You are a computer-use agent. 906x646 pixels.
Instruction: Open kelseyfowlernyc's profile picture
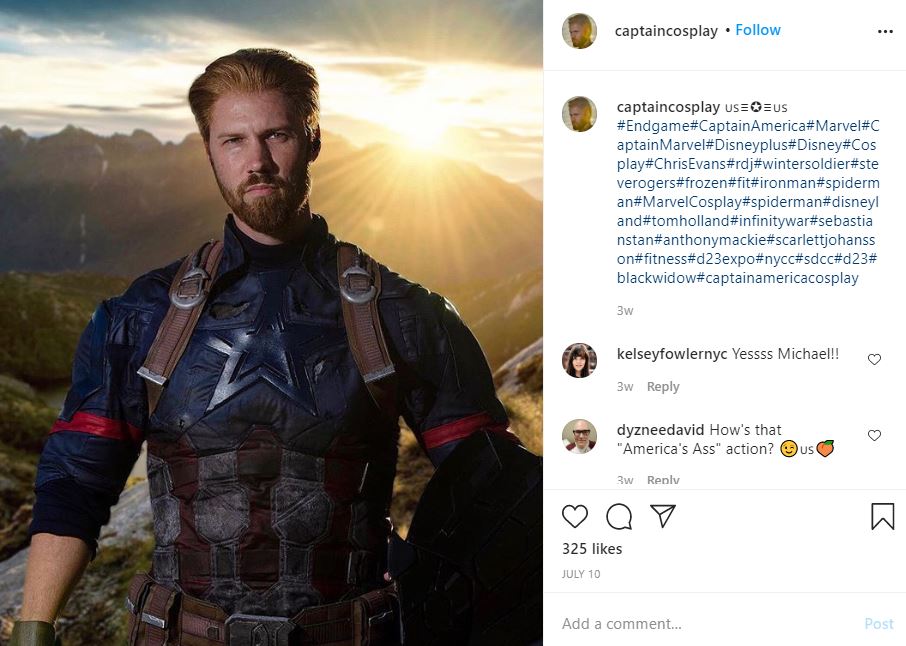[x=579, y=360]
